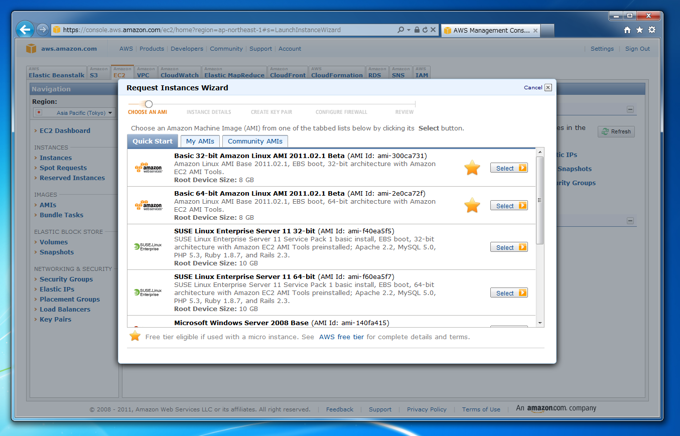
Task: Select SUSE Linux Enterprise Server 11 32-bit
Action: coord(509,247)
